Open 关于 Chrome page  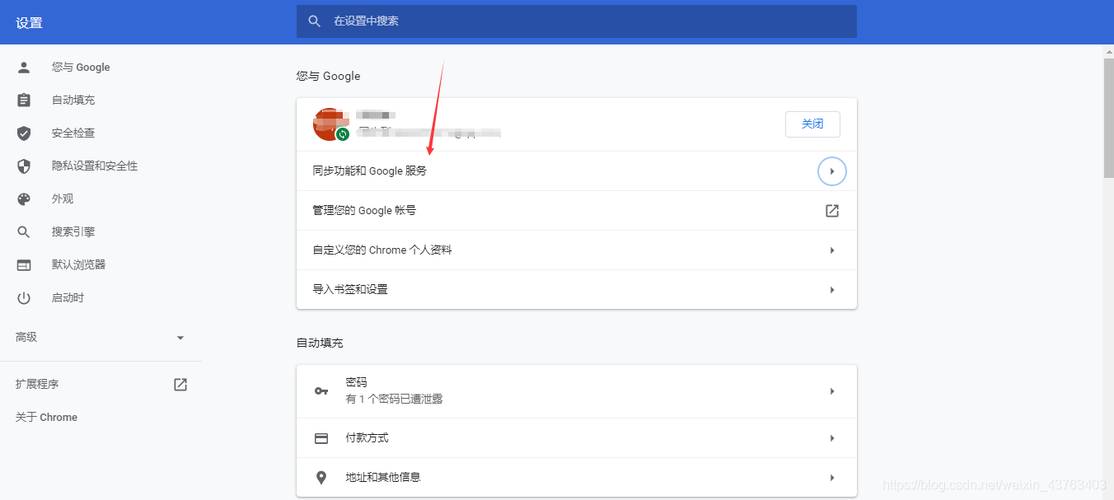coord(46,417)
